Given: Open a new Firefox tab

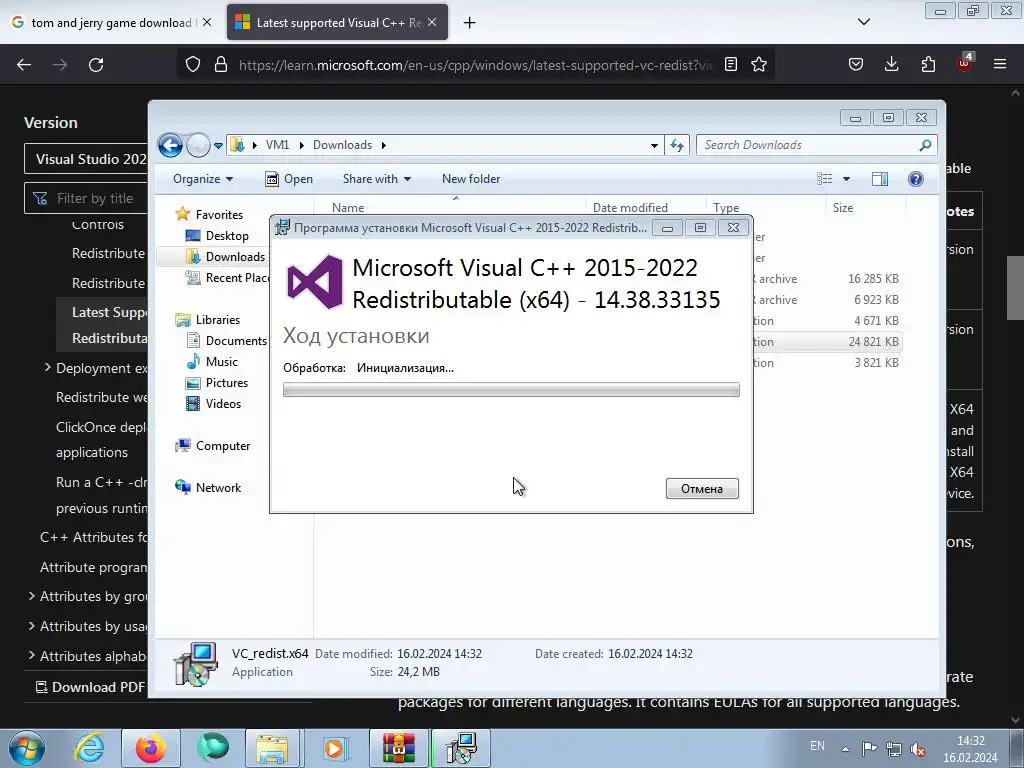Looking at the screenshot, I should click(x=470, y=23).
